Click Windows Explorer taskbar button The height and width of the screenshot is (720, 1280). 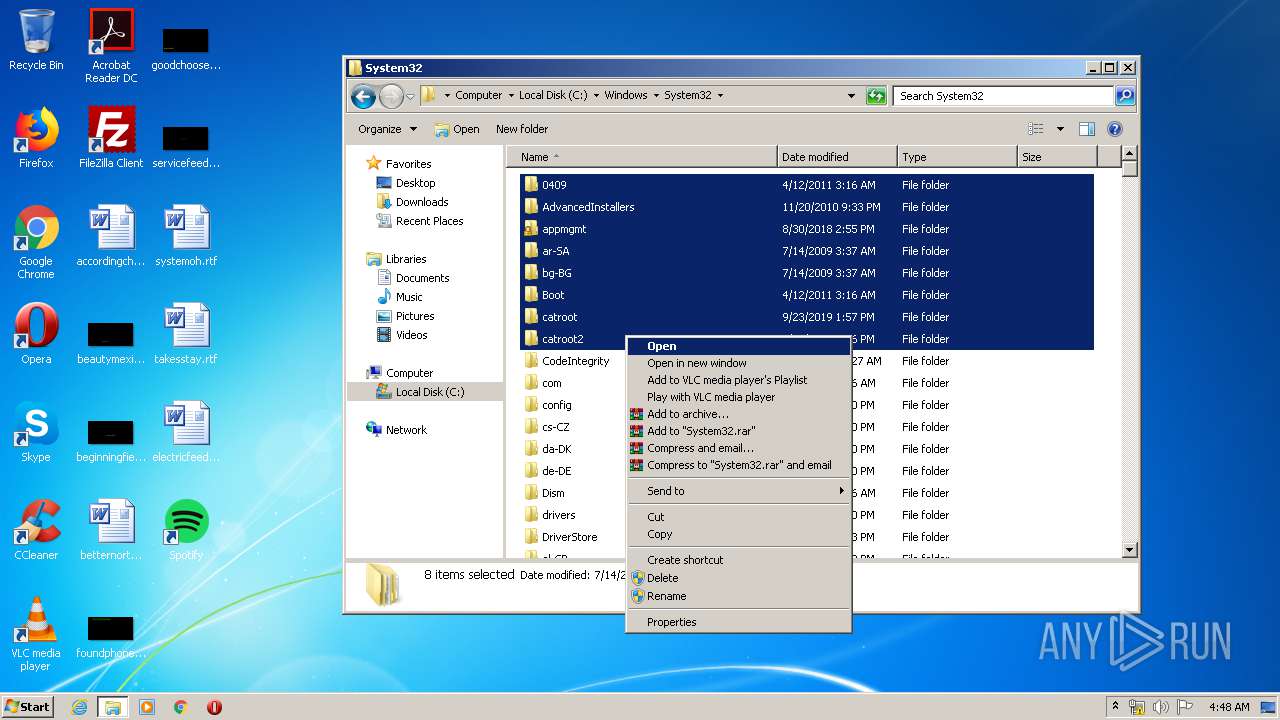(x=113, y=707)
